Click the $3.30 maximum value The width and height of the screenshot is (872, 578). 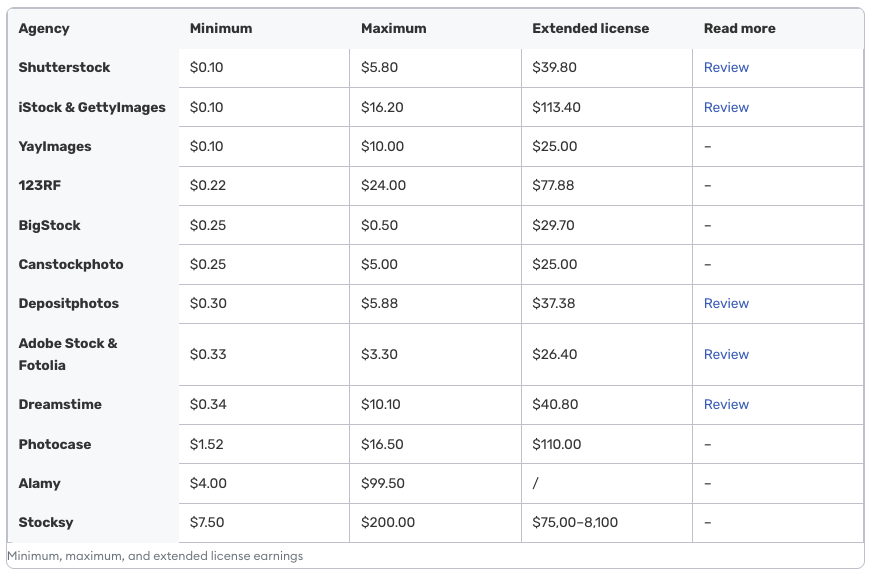pyautogui.click(x=379, y=354)
